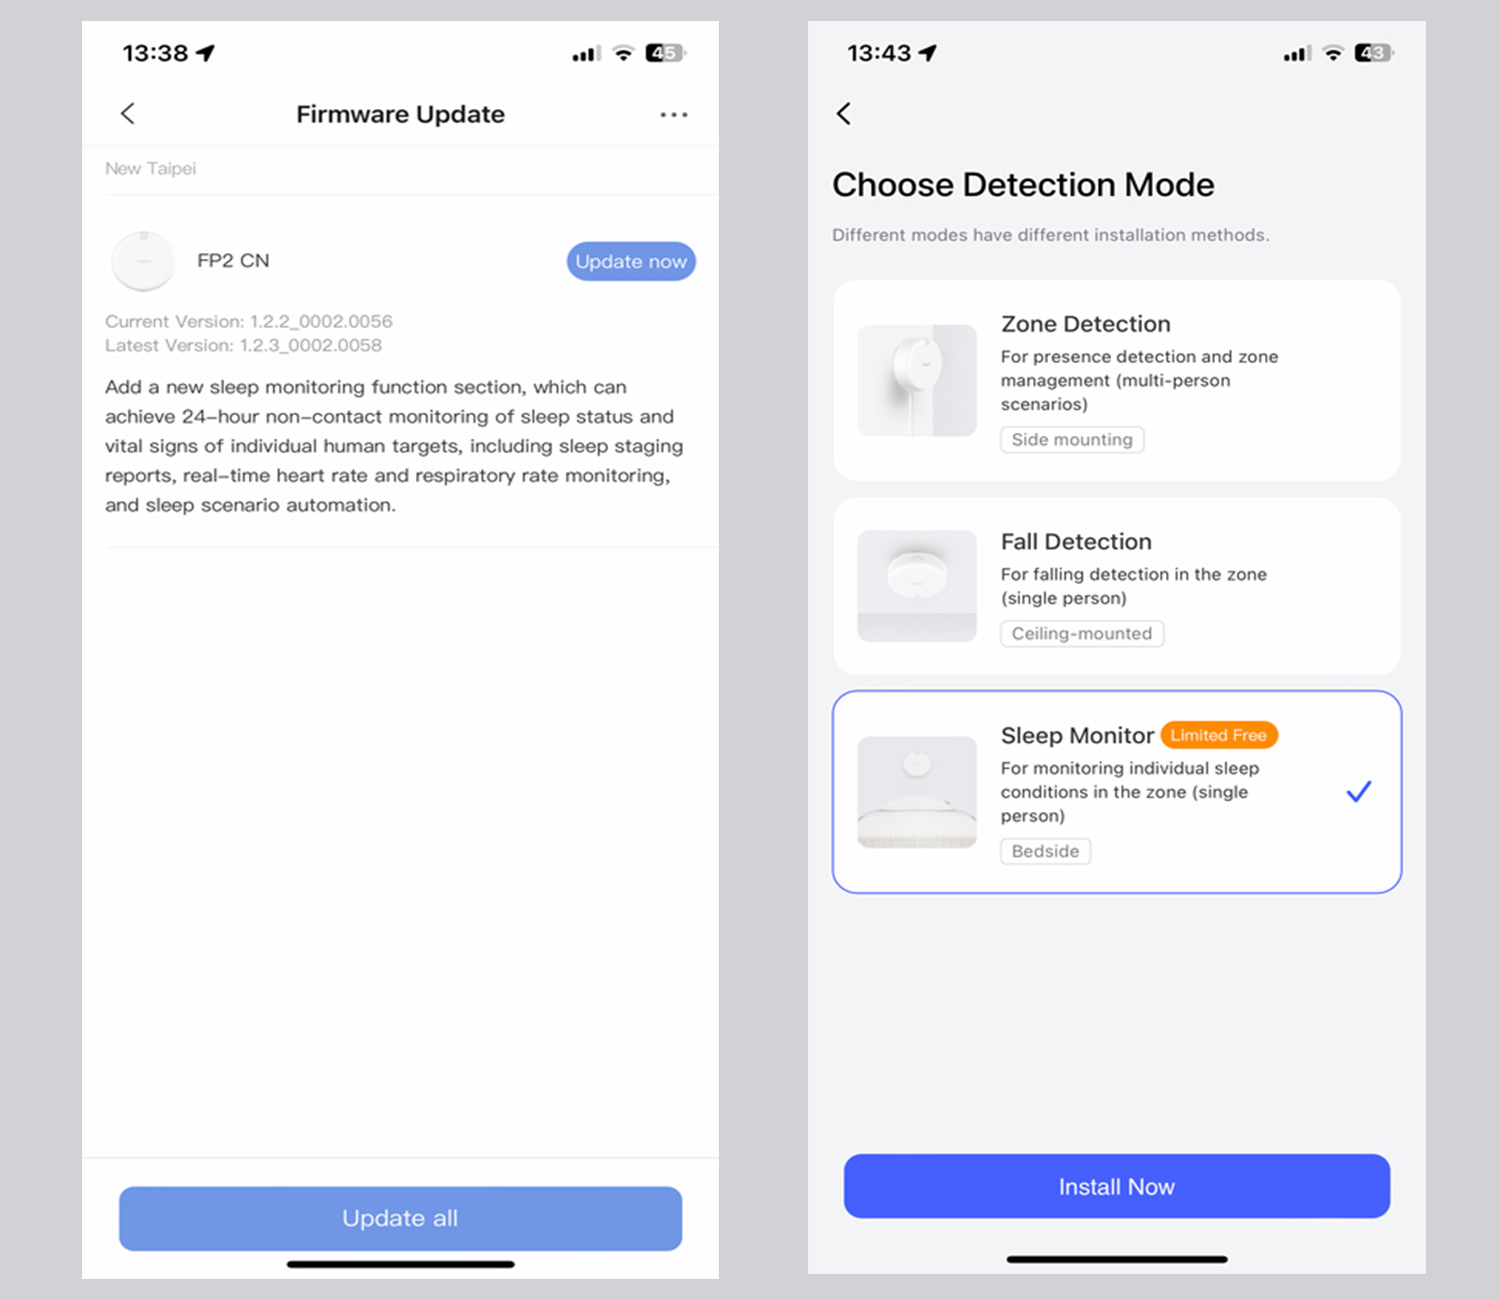The height and width of the screenshot is (1300, 1500).
Task: Tap the FP2 CN device icon
Action: coord(143,260)
